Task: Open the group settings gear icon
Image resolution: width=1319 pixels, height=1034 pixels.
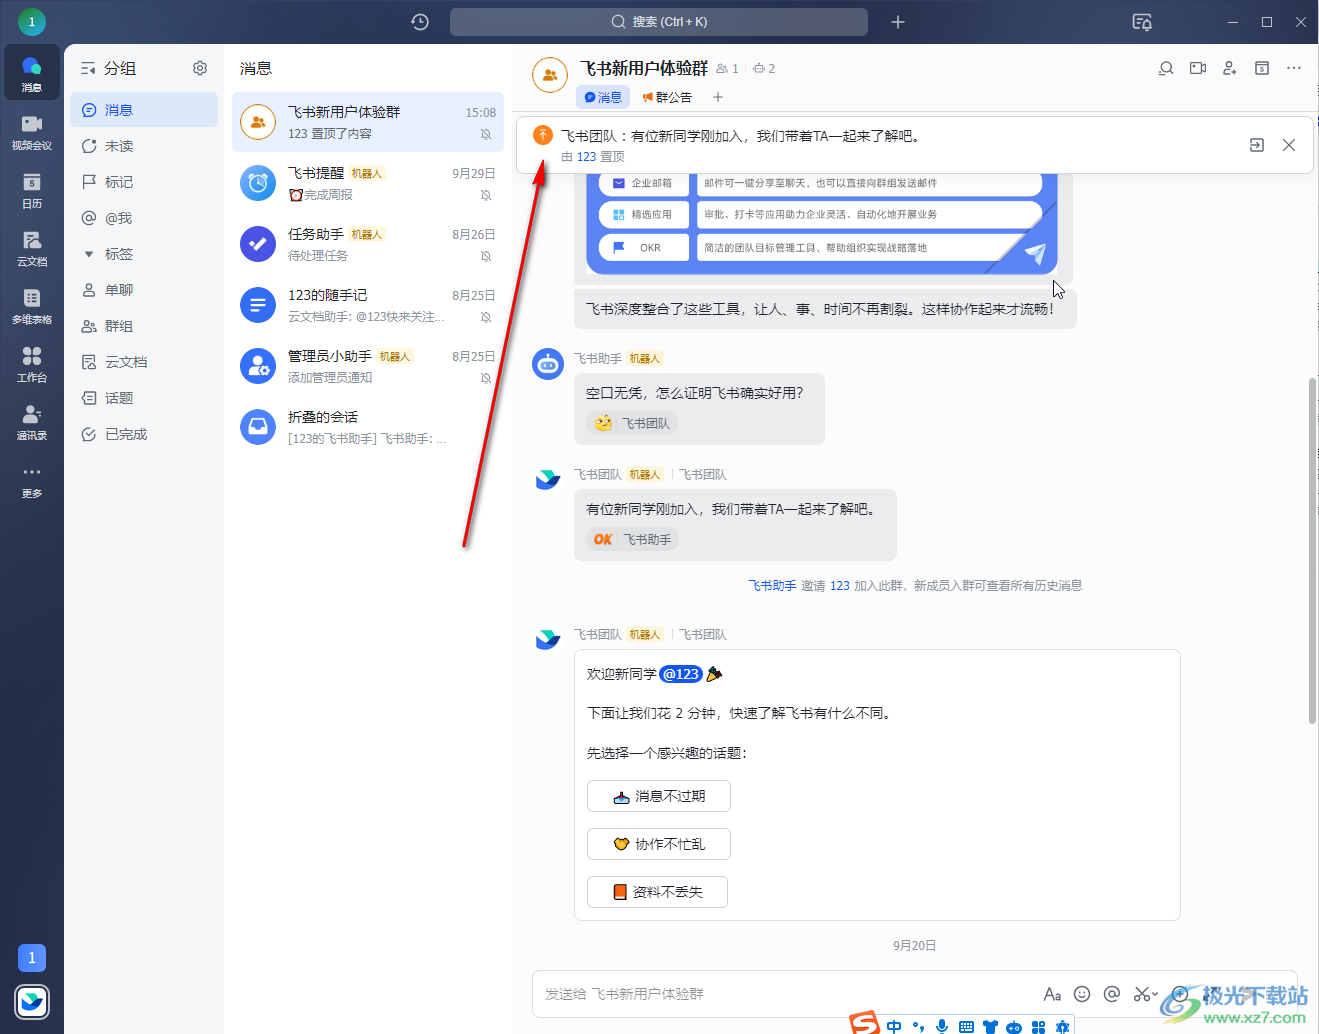Action: [x=200, y=68]
